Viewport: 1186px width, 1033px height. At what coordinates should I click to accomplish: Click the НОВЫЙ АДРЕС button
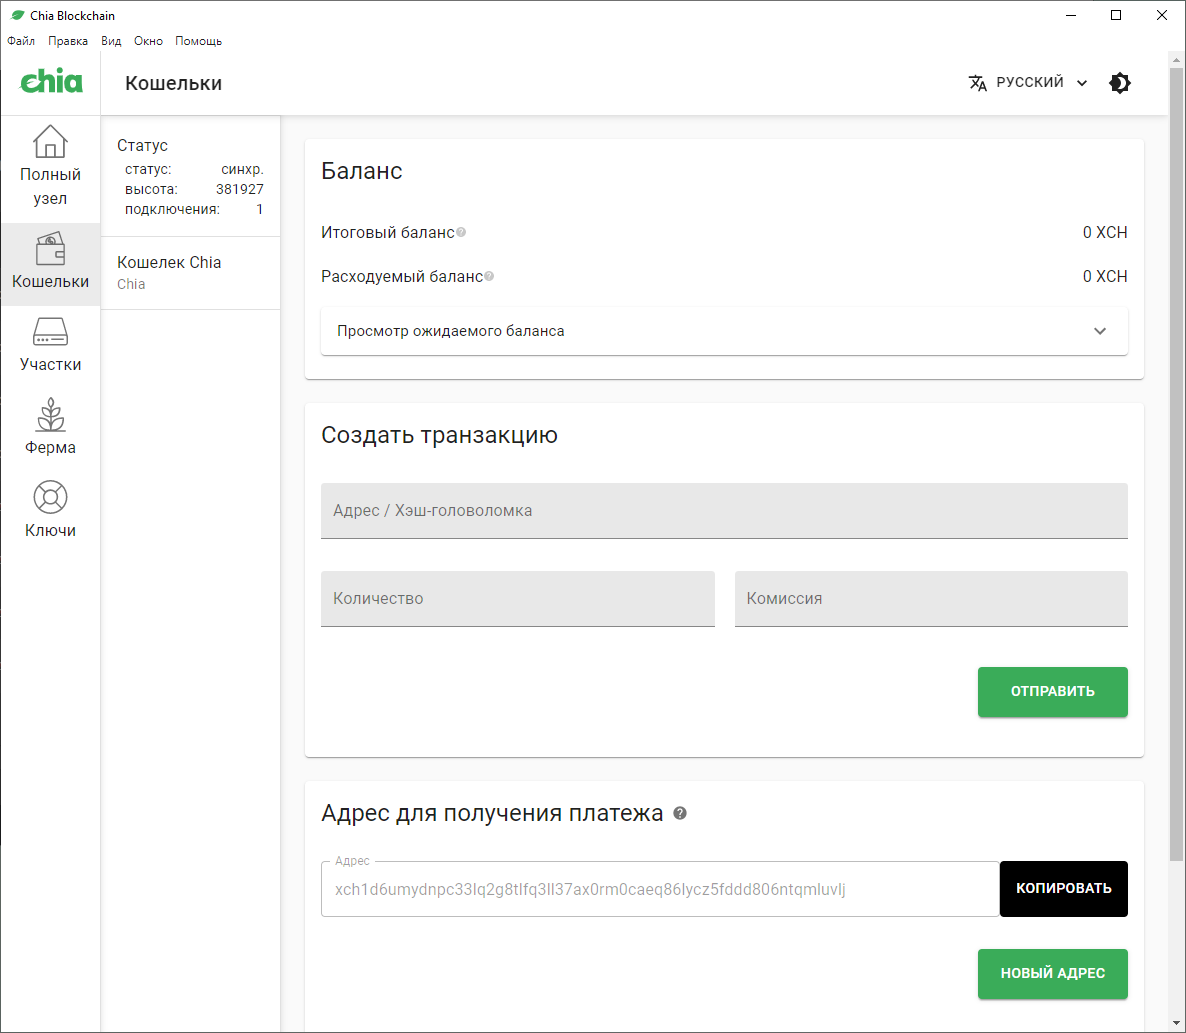pos(1052,973)
